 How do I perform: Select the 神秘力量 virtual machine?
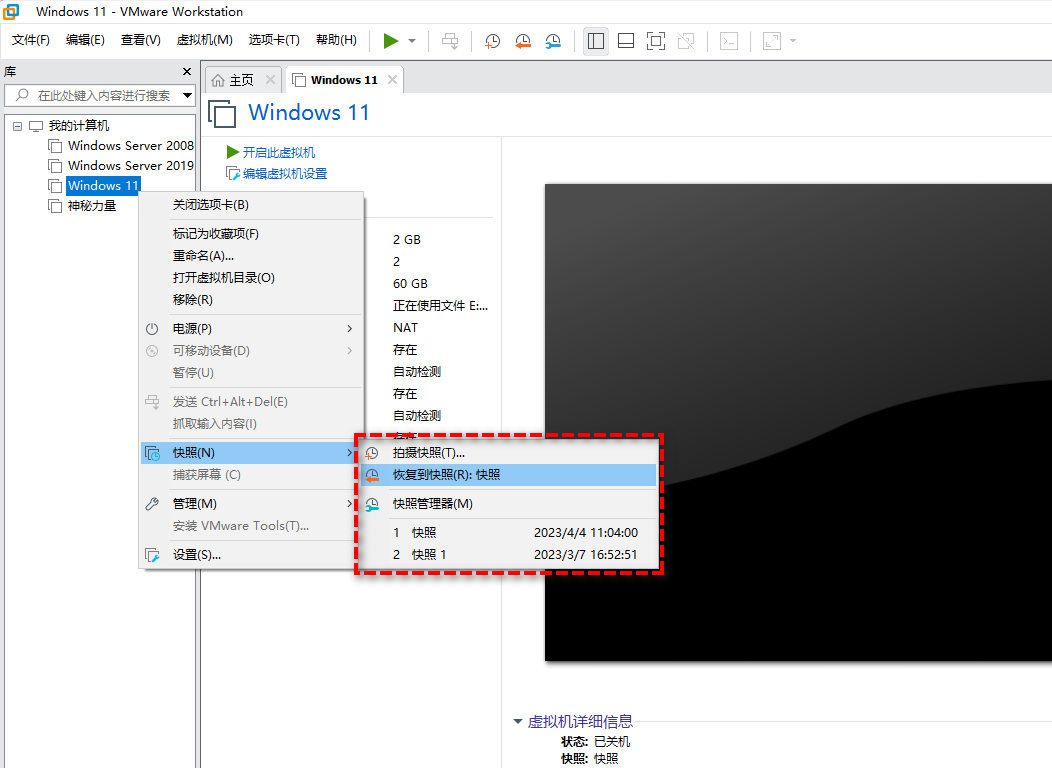(x=92, y=206)
